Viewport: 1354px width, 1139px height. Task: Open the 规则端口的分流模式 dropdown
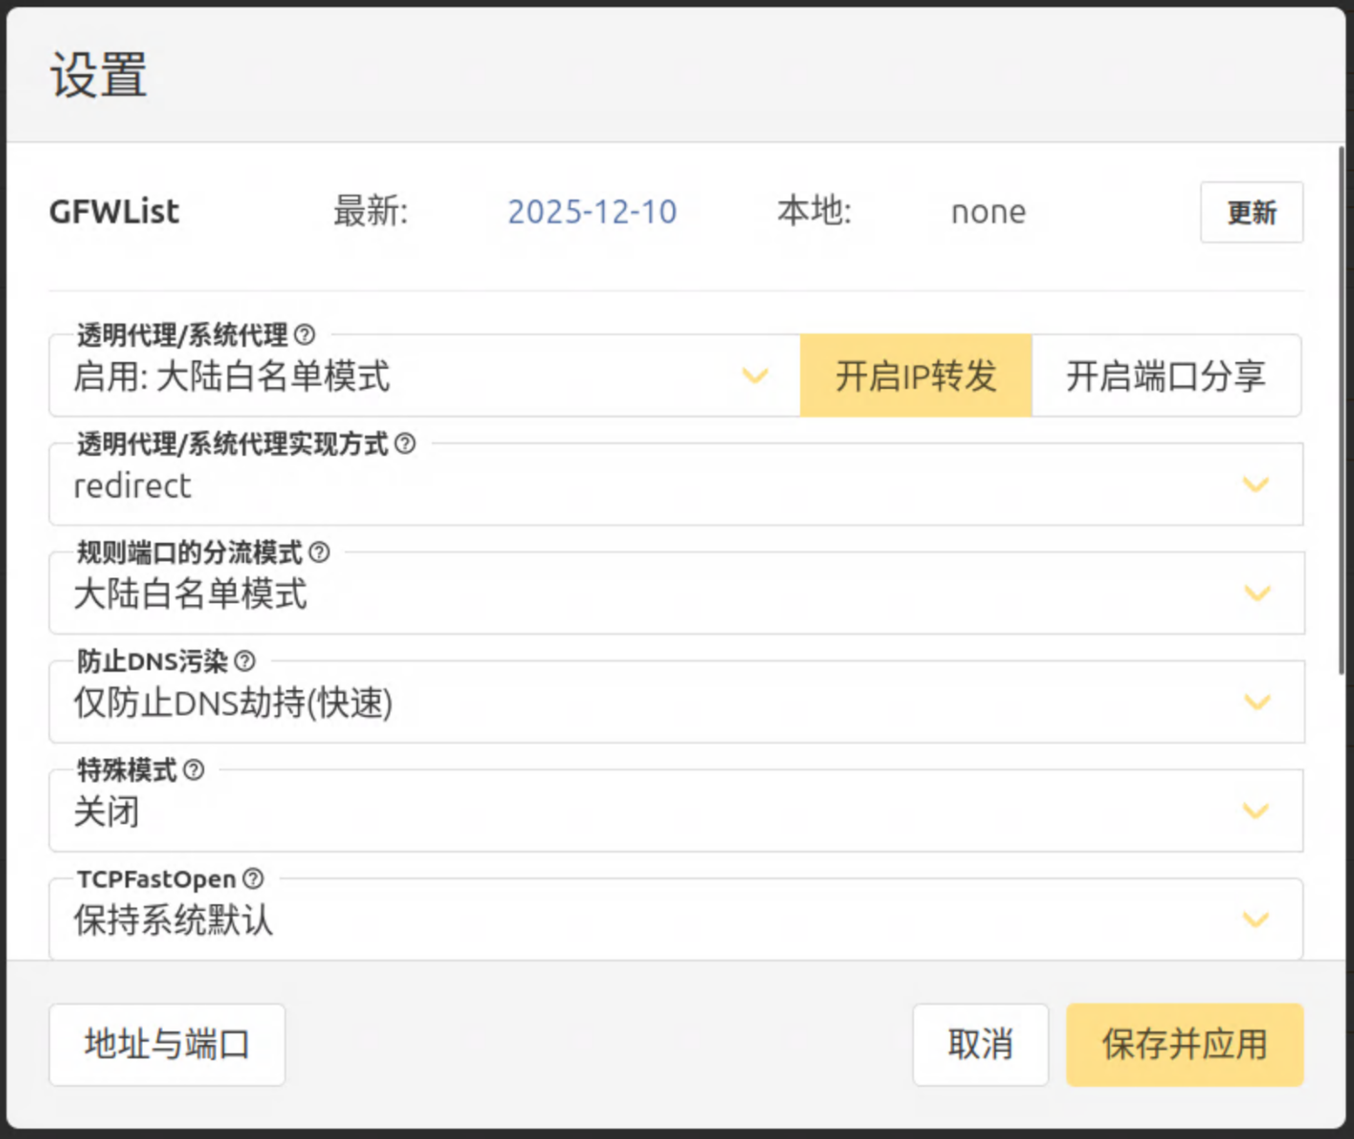click(x=676, y=594)
